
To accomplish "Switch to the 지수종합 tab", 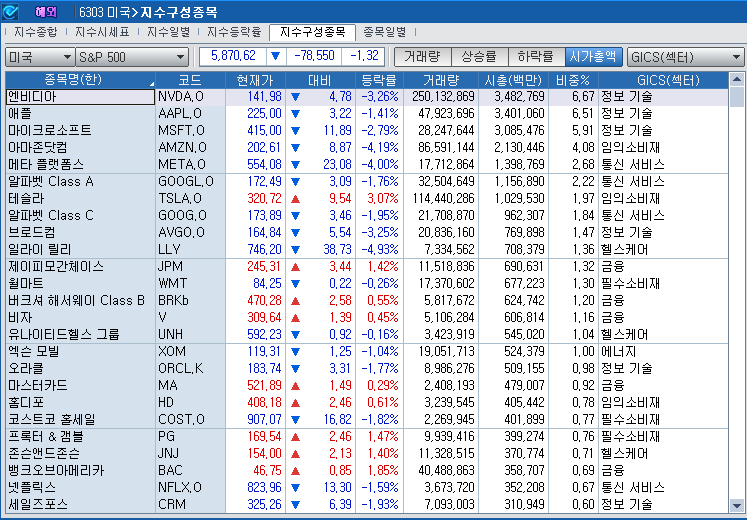I will (36, 32).
